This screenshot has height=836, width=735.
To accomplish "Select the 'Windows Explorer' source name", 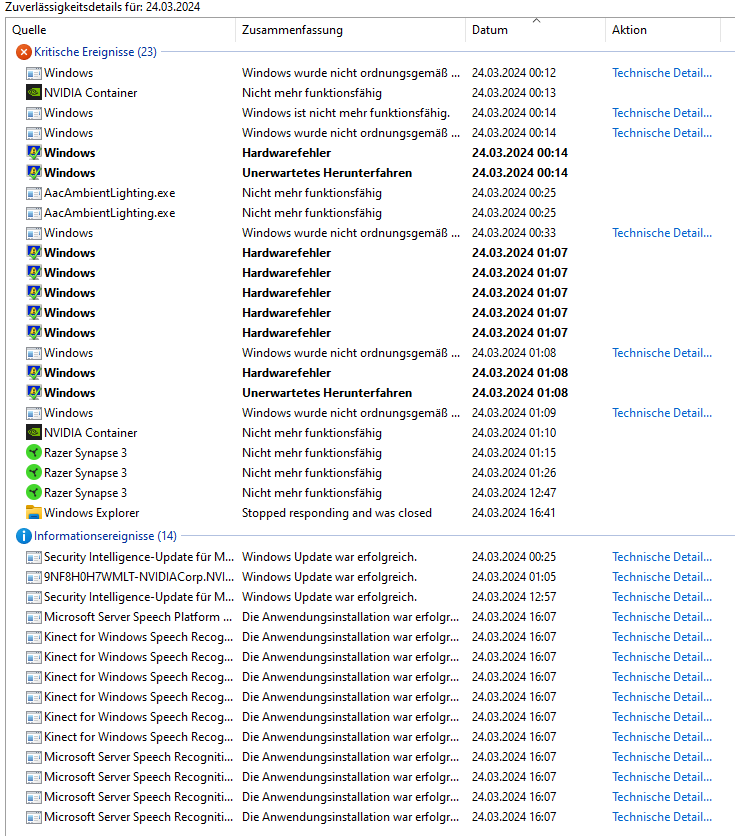I will click(x=92, y=513).
